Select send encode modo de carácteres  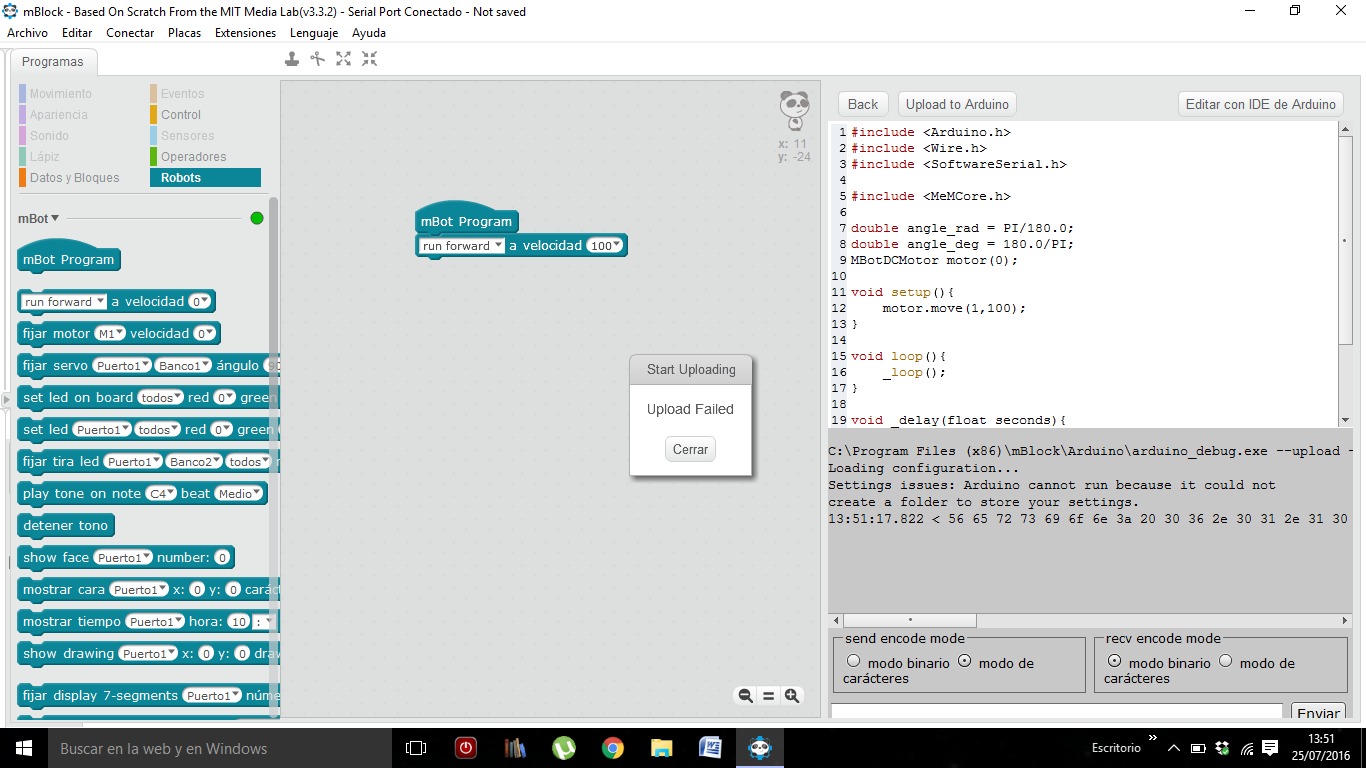tap(965, 661)
